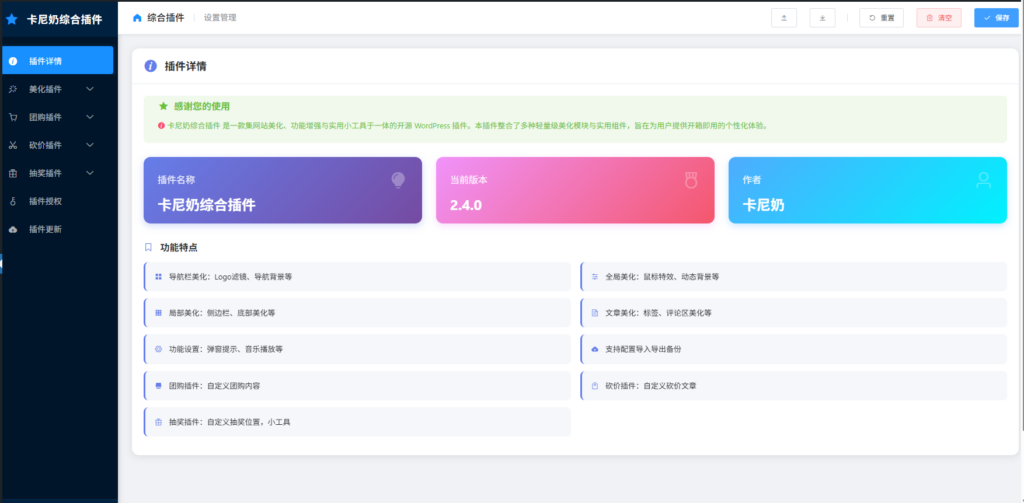1024x503 pixels.
Task: Click the download arrow icon button
Action: (x=822, y=18)
